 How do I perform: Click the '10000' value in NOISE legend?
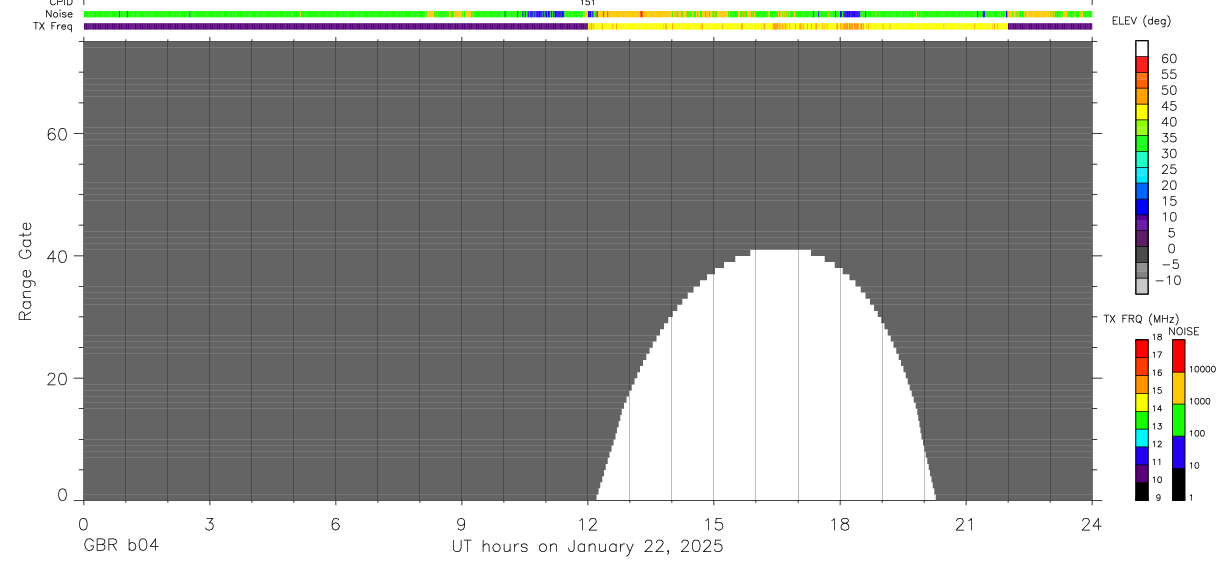click(x=1201, y=369)
